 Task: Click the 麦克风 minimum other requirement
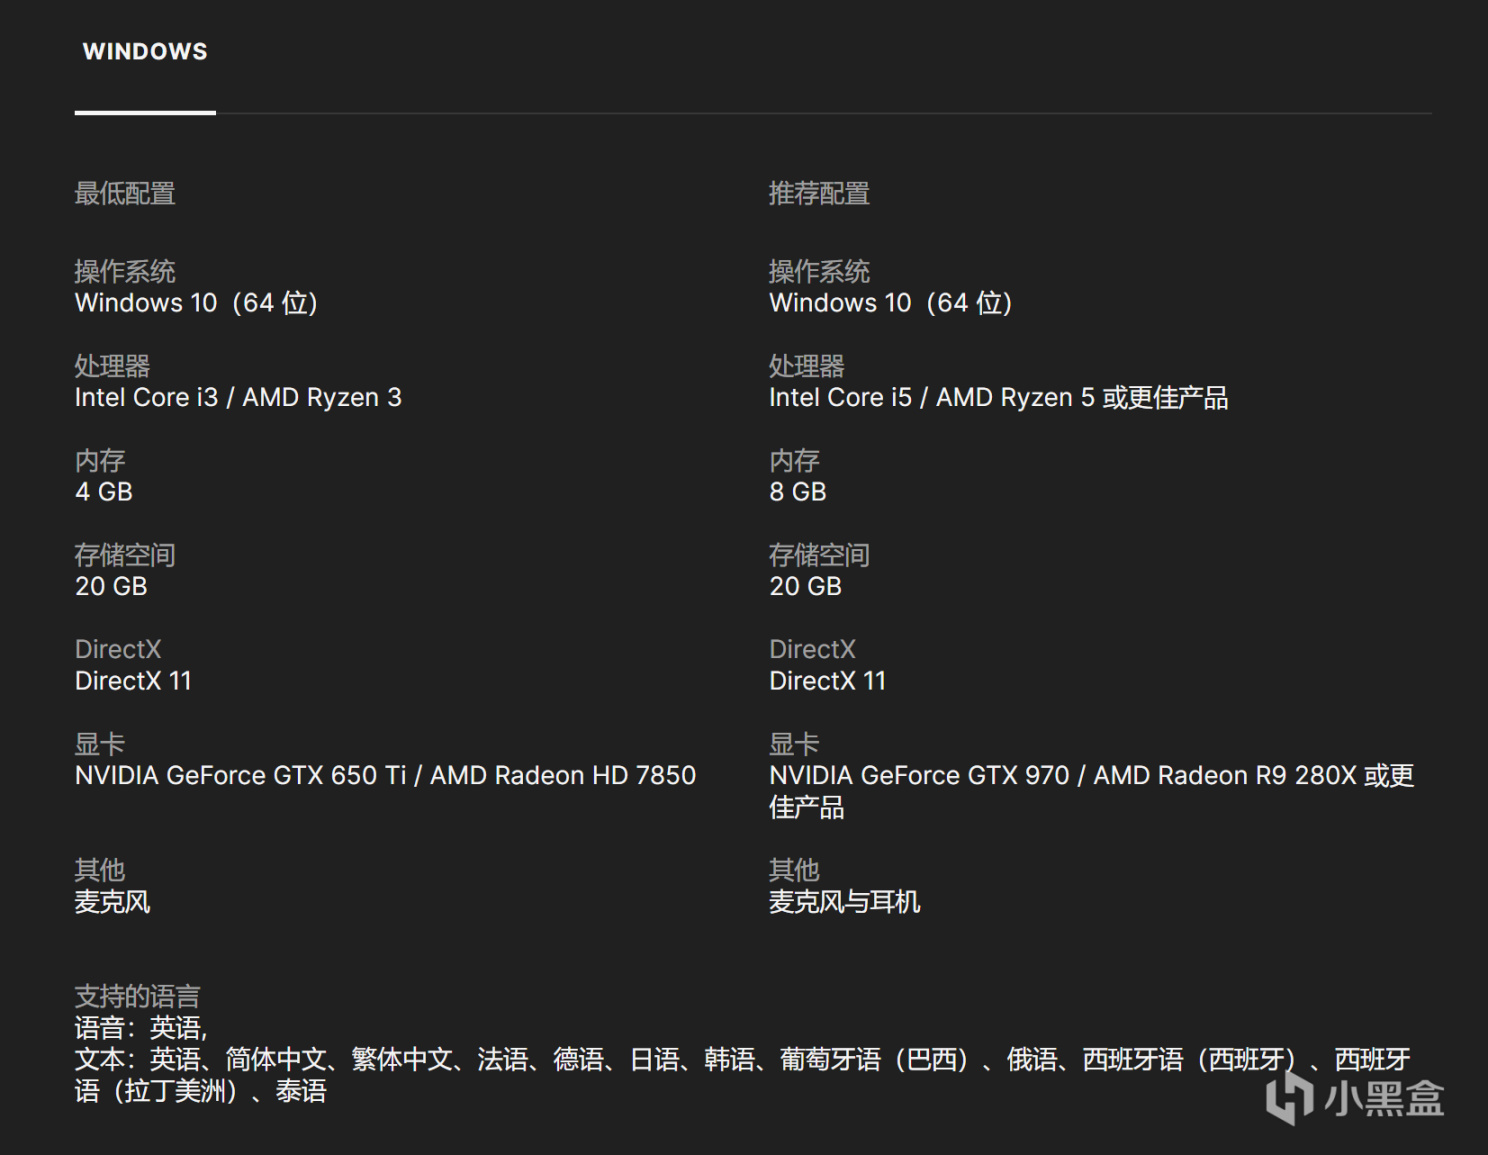coord(112,902)
